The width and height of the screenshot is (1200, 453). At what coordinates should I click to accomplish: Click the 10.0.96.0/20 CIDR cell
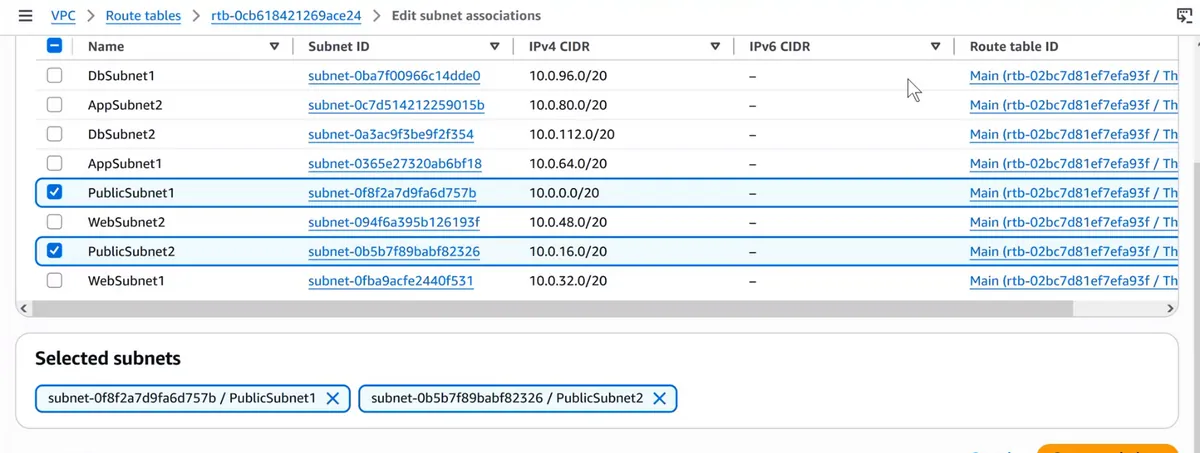(566, 76)
